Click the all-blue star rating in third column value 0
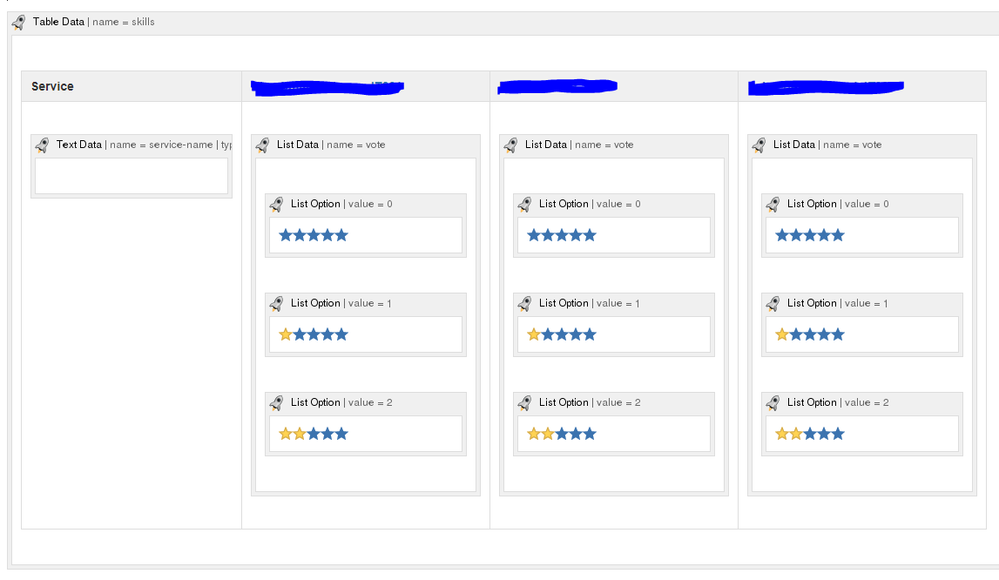The image size is (999, 580). pos(810,235)
